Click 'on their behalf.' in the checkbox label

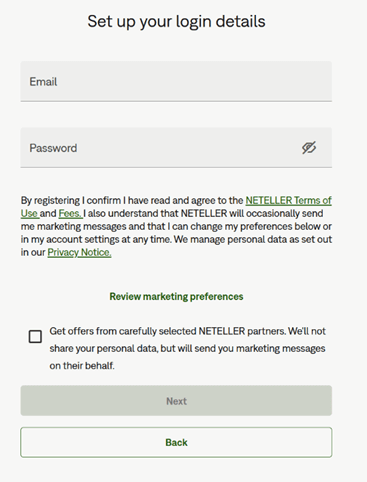click(82, 366)
